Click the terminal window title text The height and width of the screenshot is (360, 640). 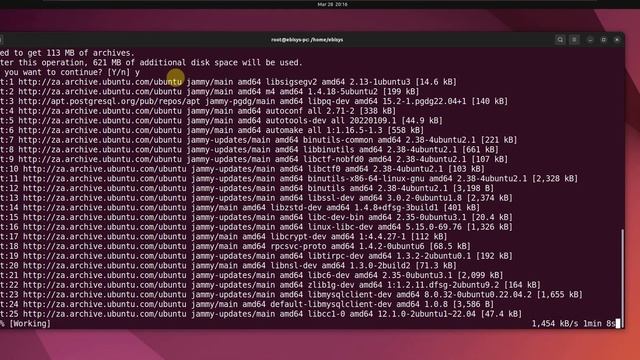click(307, 40)
